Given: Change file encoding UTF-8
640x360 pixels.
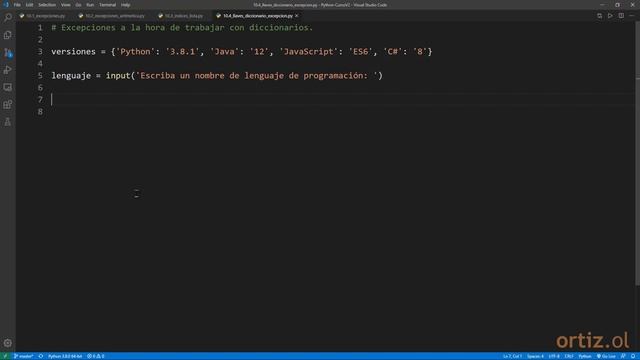Looking at the screenshot, I should tap(554, 356).
